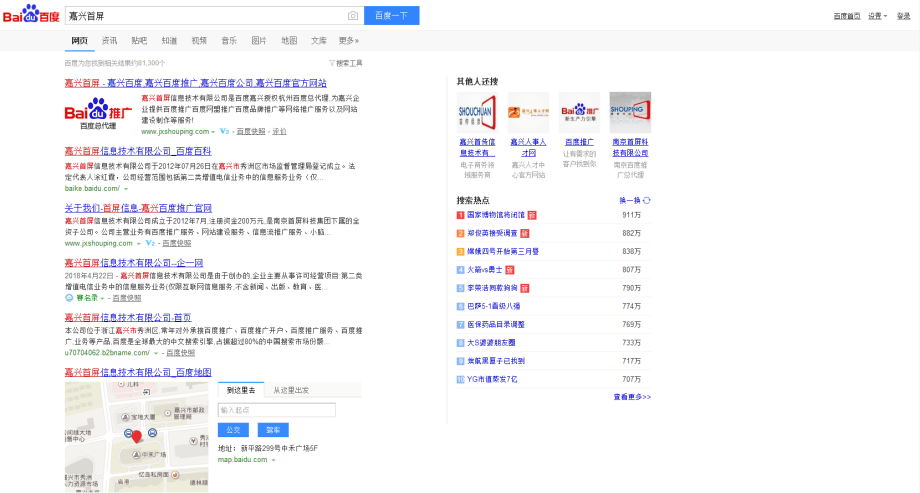Select the 网页 tab
The image size is (920, 493).
[79, 40]
